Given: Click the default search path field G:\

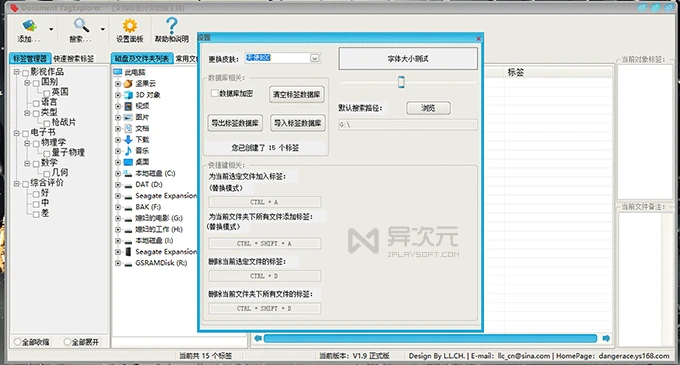Looking at the screenshot, I should [x=408, y=125].
